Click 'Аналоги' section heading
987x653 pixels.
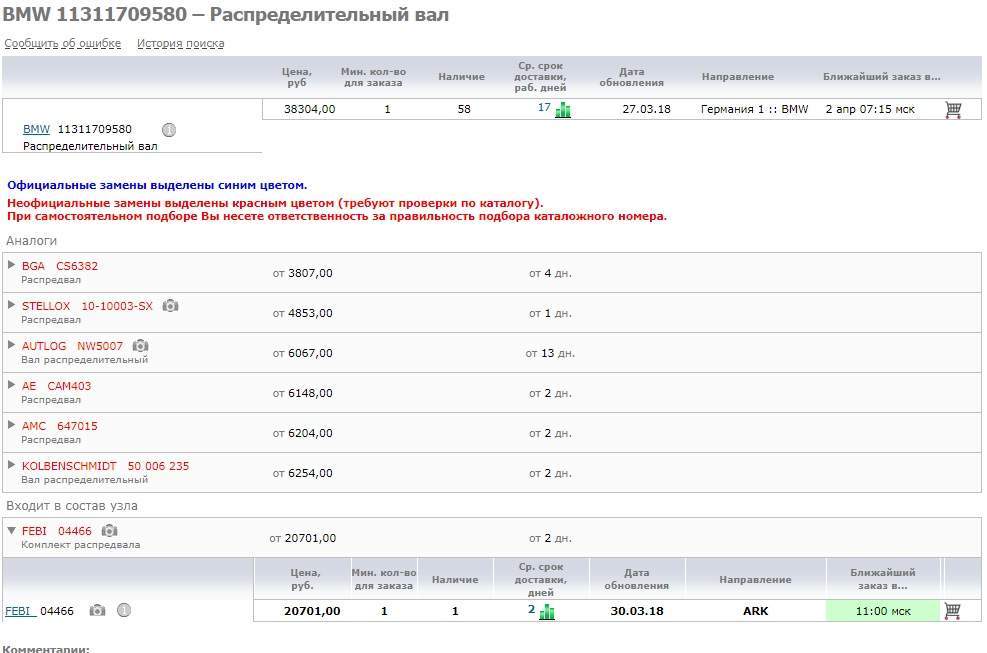pyautogui.click(x=31, y=241)
